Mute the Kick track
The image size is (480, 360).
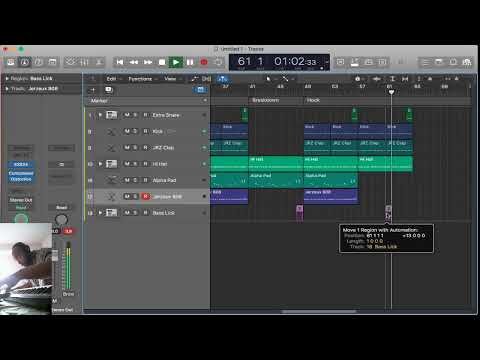click(x=127, y=131)
